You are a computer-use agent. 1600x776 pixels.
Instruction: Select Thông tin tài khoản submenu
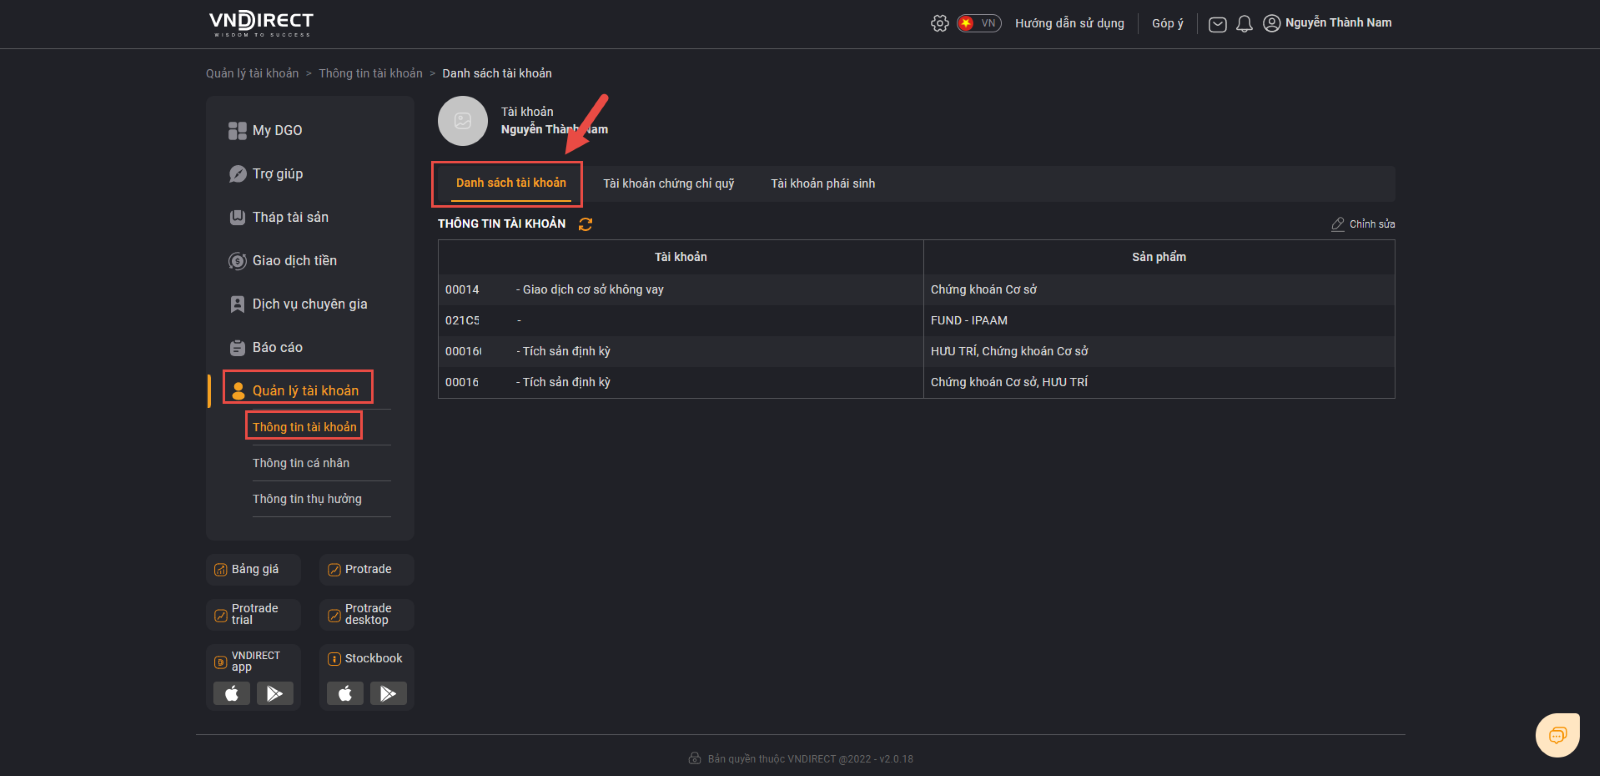tap(304, 427)
